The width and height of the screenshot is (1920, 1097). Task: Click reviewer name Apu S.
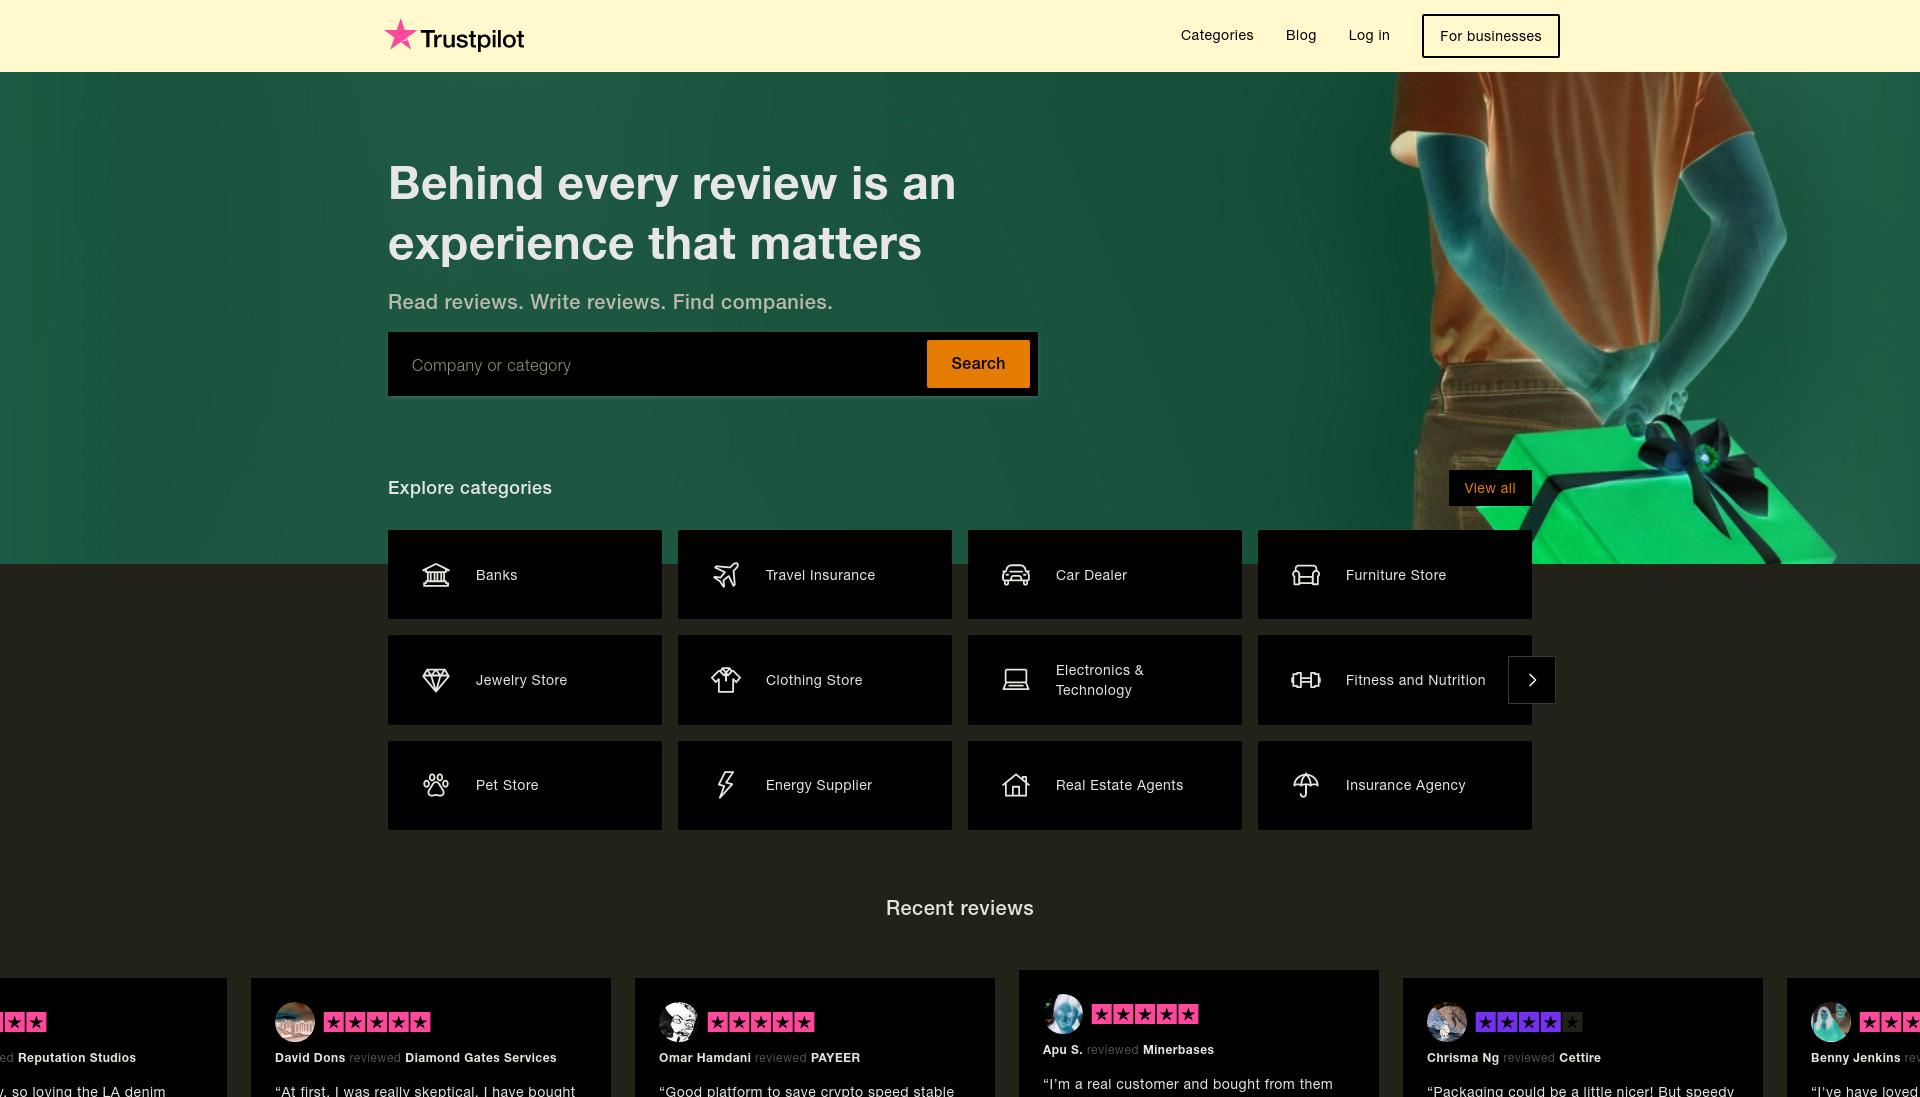tap(1062, 1050)
